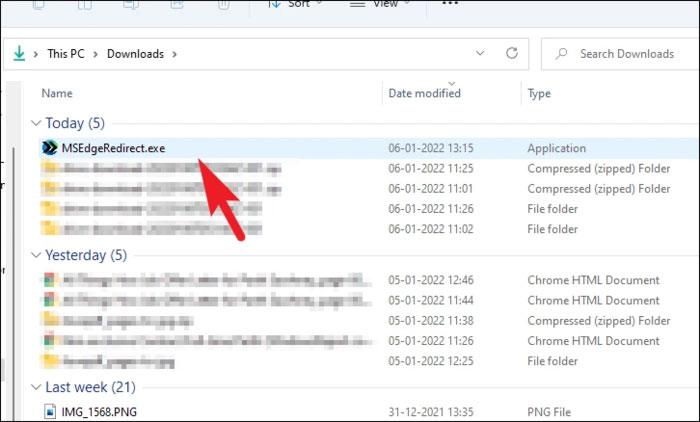This screenshot has width=700, height=422.
Task: Click the search magnifier icon in Search Downloads
Action: click(562, 53)
